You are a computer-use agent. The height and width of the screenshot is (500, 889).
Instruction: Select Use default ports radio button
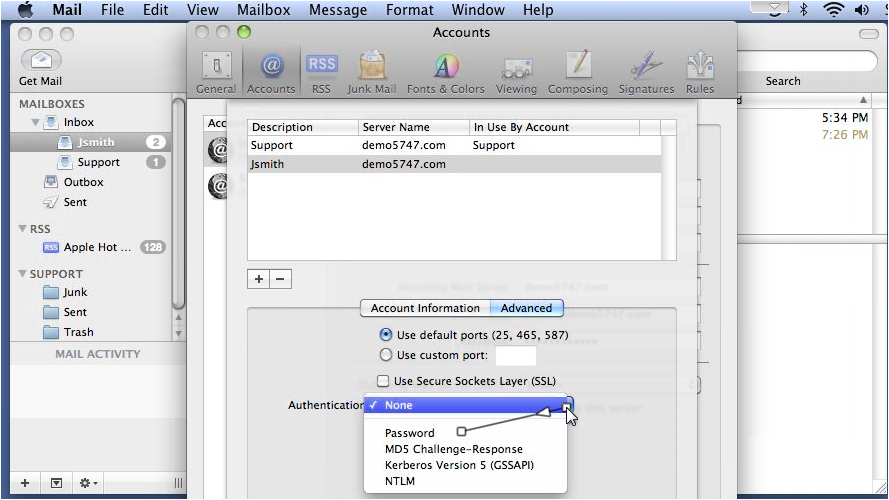click(x=386, y=335)
